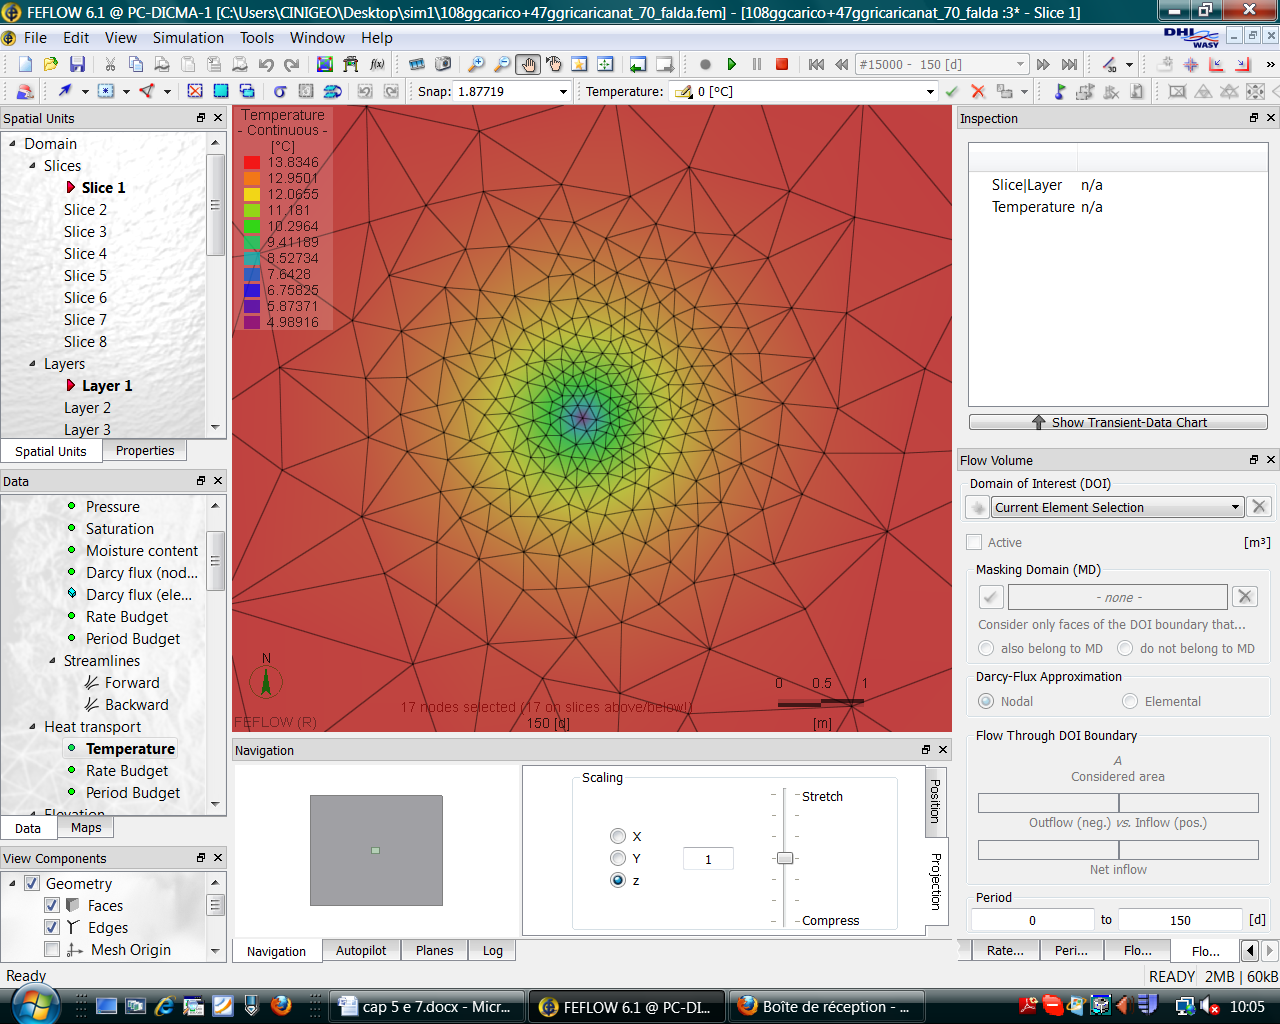The width and height of the screenshot is (1280, 1024).
Task: Open the Simulation menu
Action: [188, 37]
